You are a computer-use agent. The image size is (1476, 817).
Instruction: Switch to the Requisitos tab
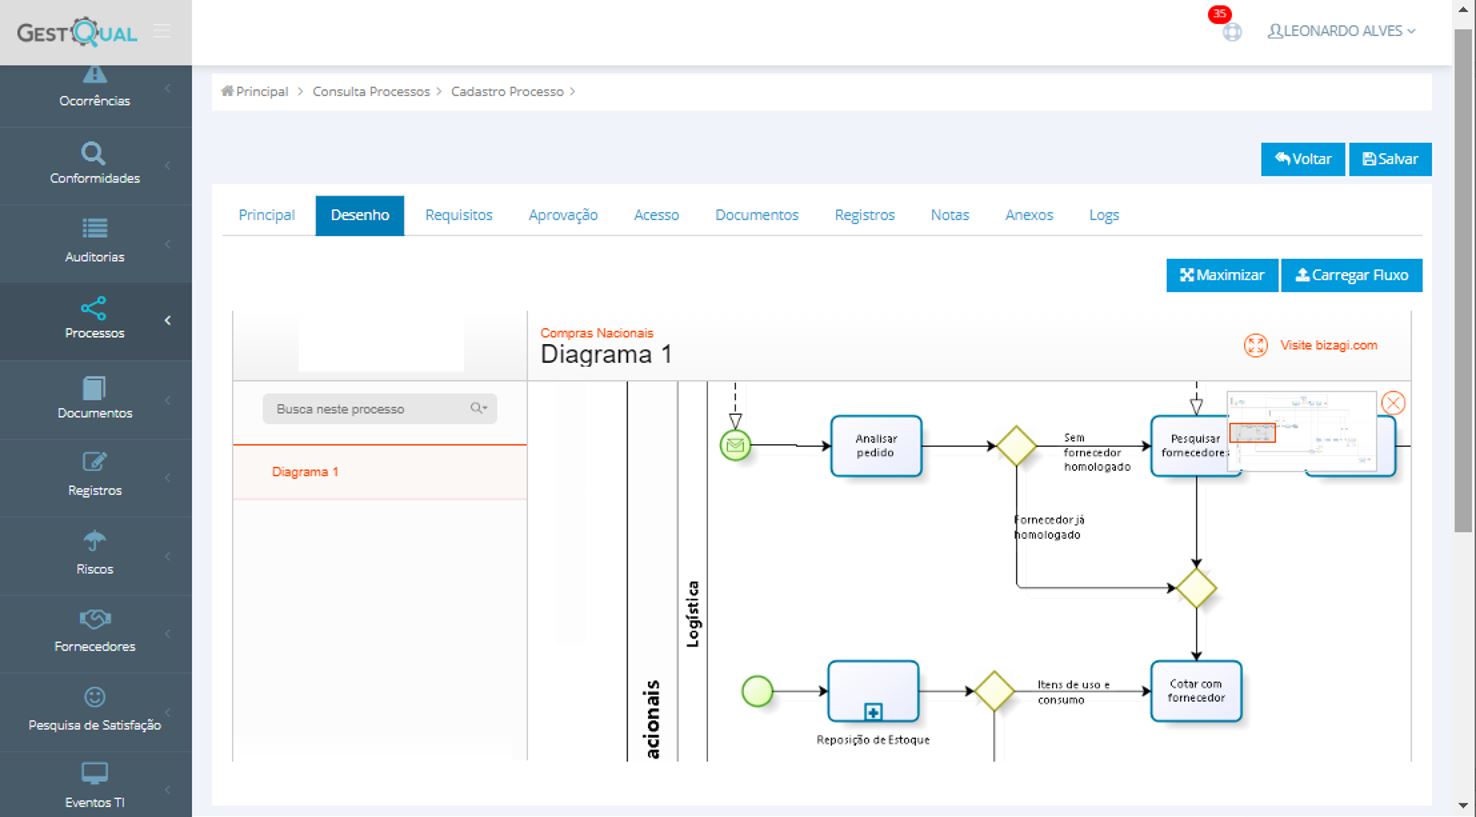pos(459,215)
